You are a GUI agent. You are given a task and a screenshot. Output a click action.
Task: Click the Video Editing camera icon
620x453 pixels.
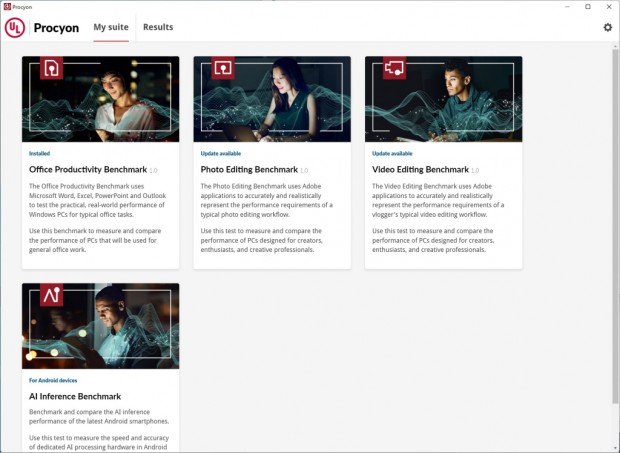(x=394, y=69)
